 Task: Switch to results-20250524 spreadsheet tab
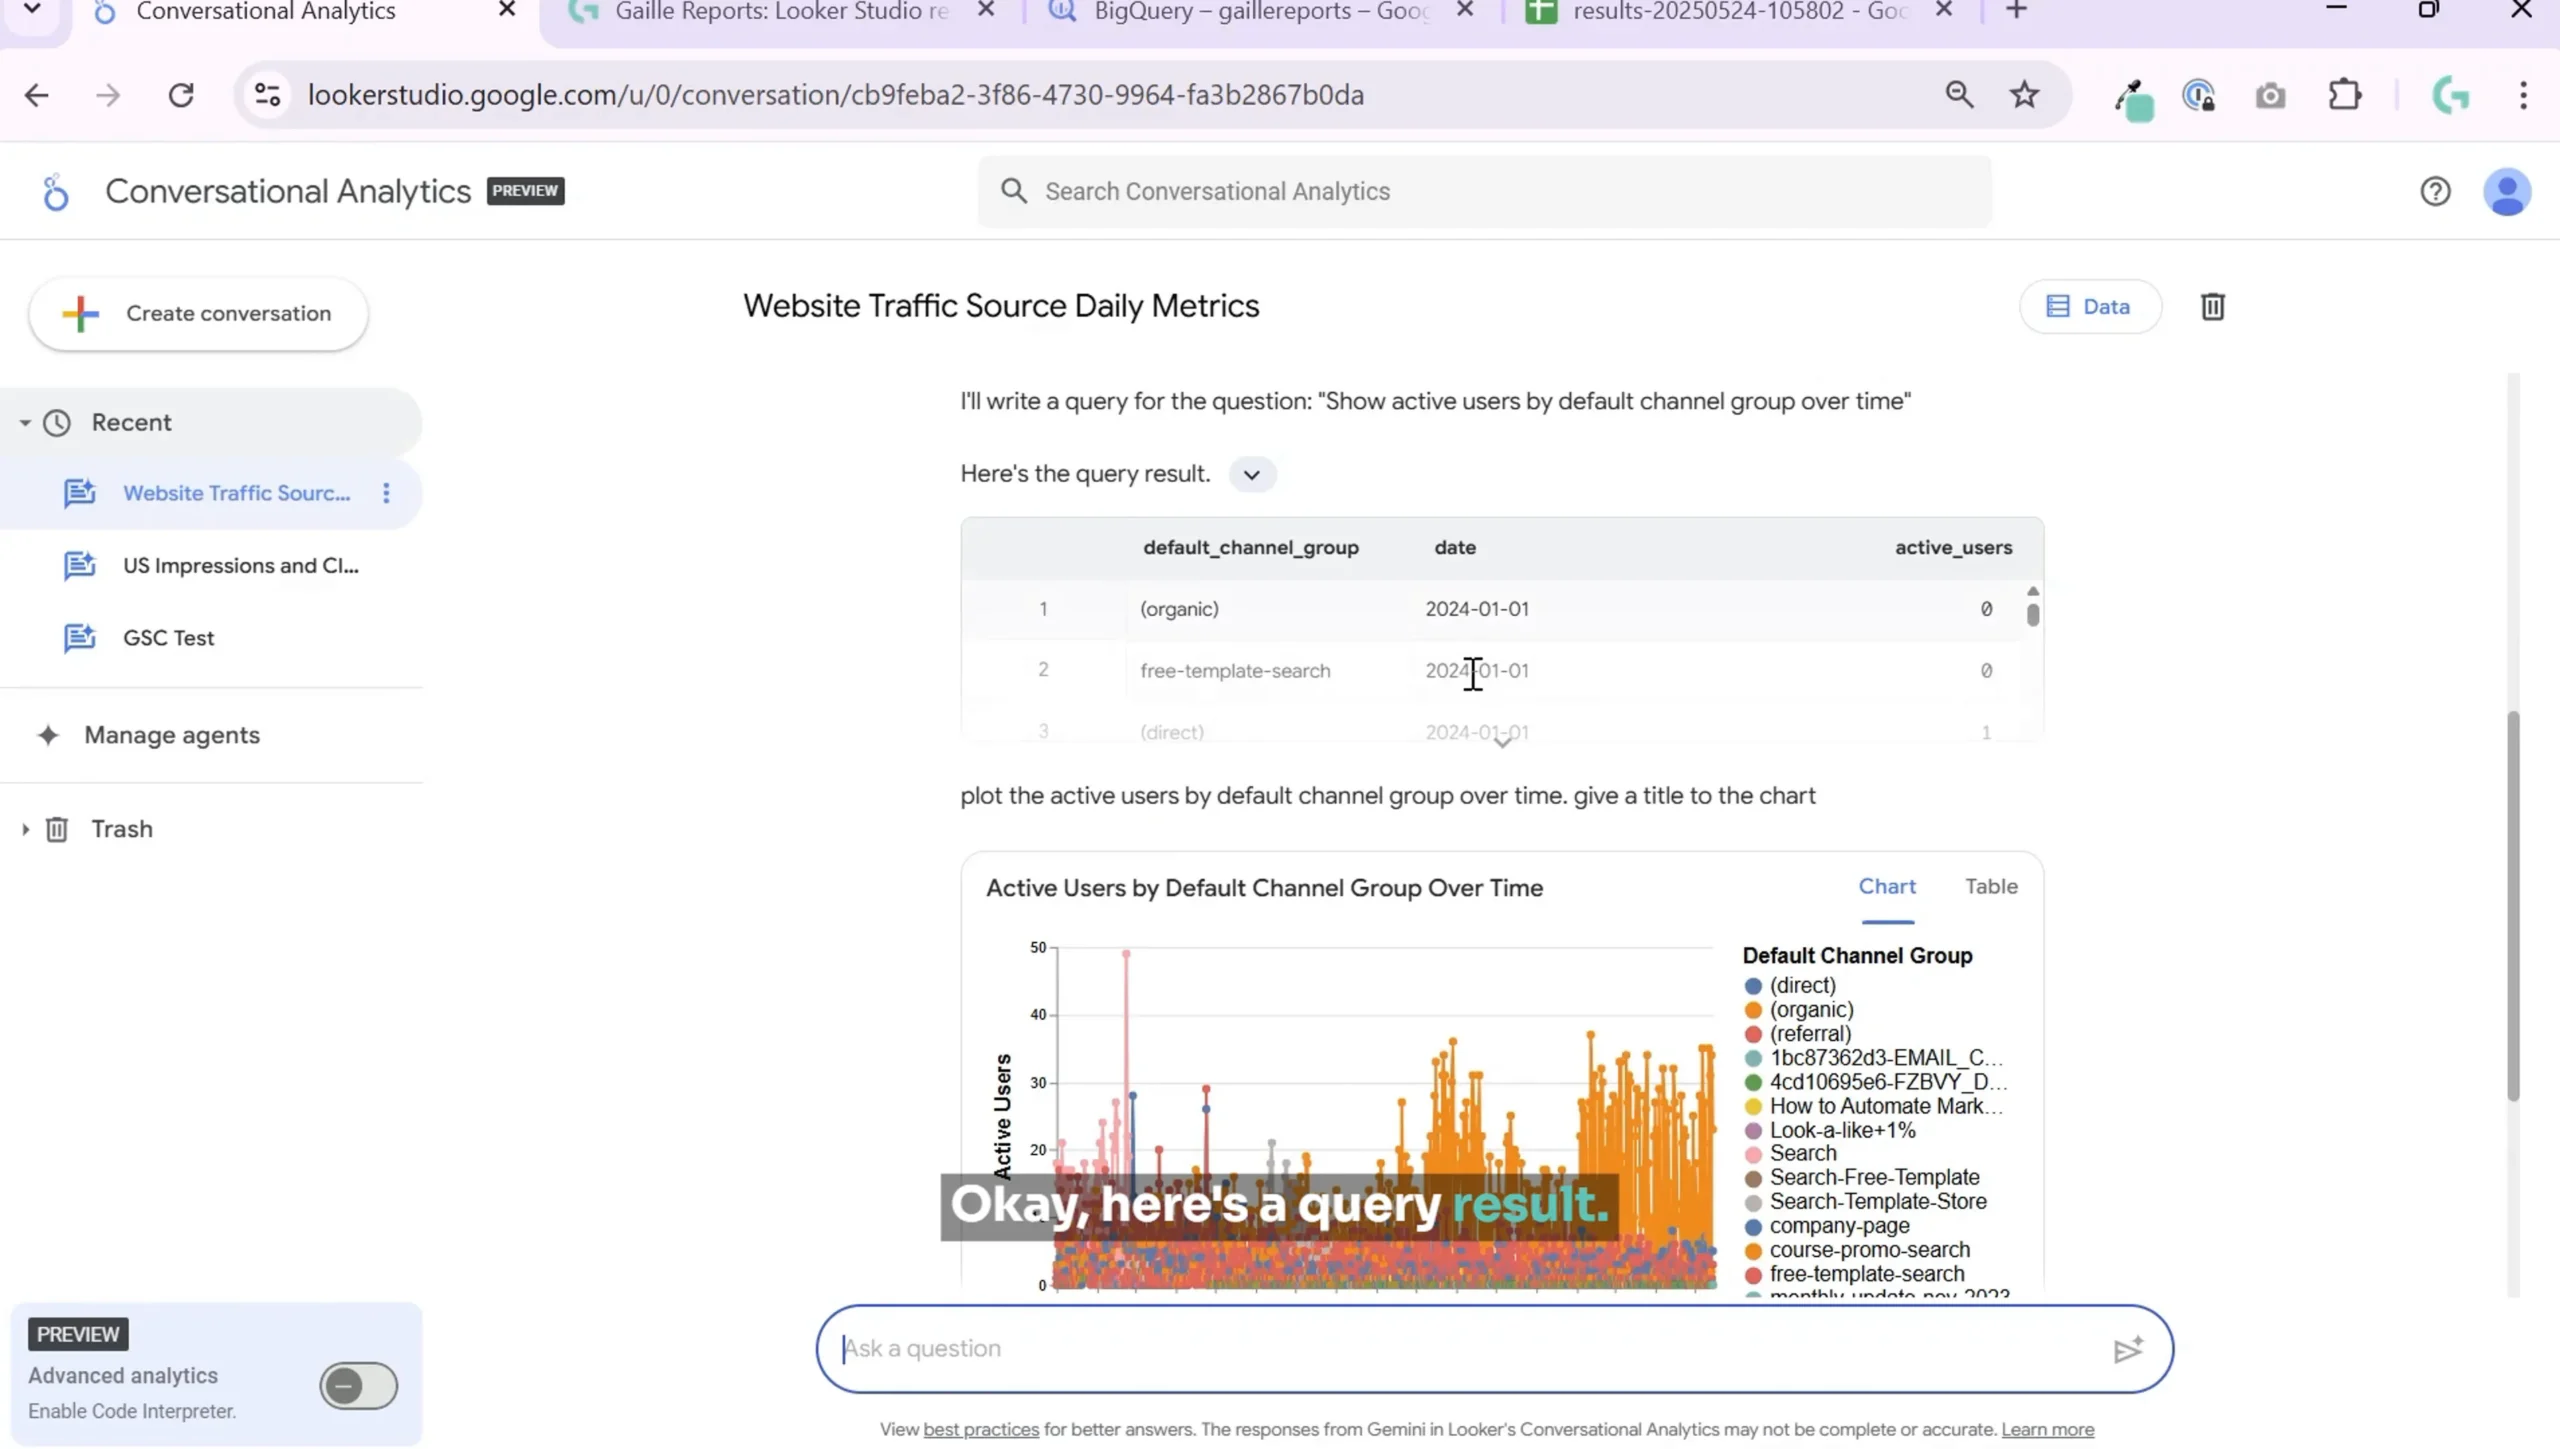pos(1740,12)
